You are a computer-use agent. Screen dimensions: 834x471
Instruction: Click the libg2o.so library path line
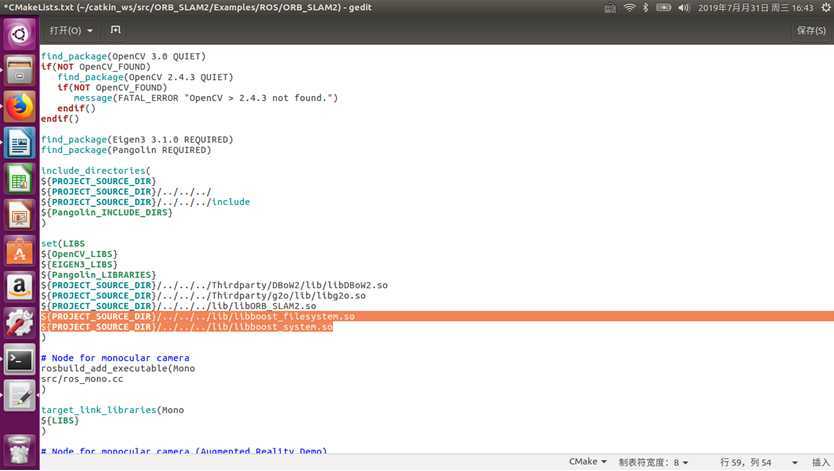203,296
